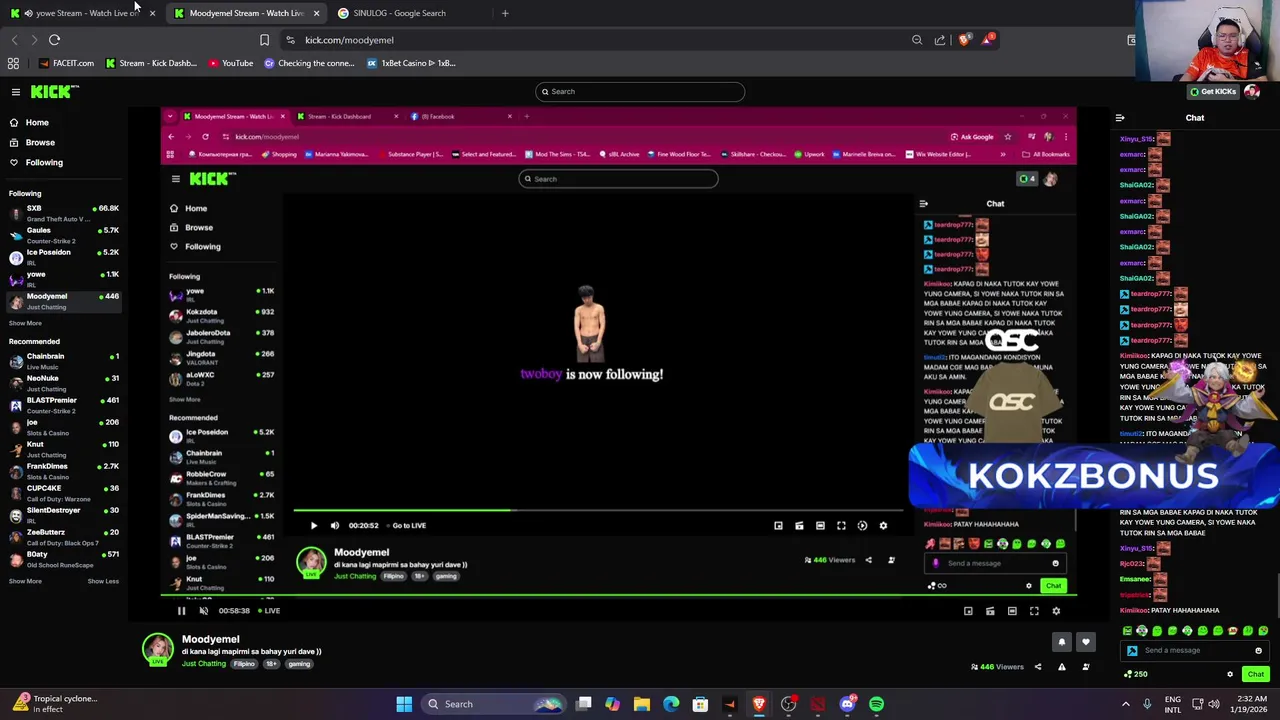Open the FACEIT.com bookmark

[66, 63]
